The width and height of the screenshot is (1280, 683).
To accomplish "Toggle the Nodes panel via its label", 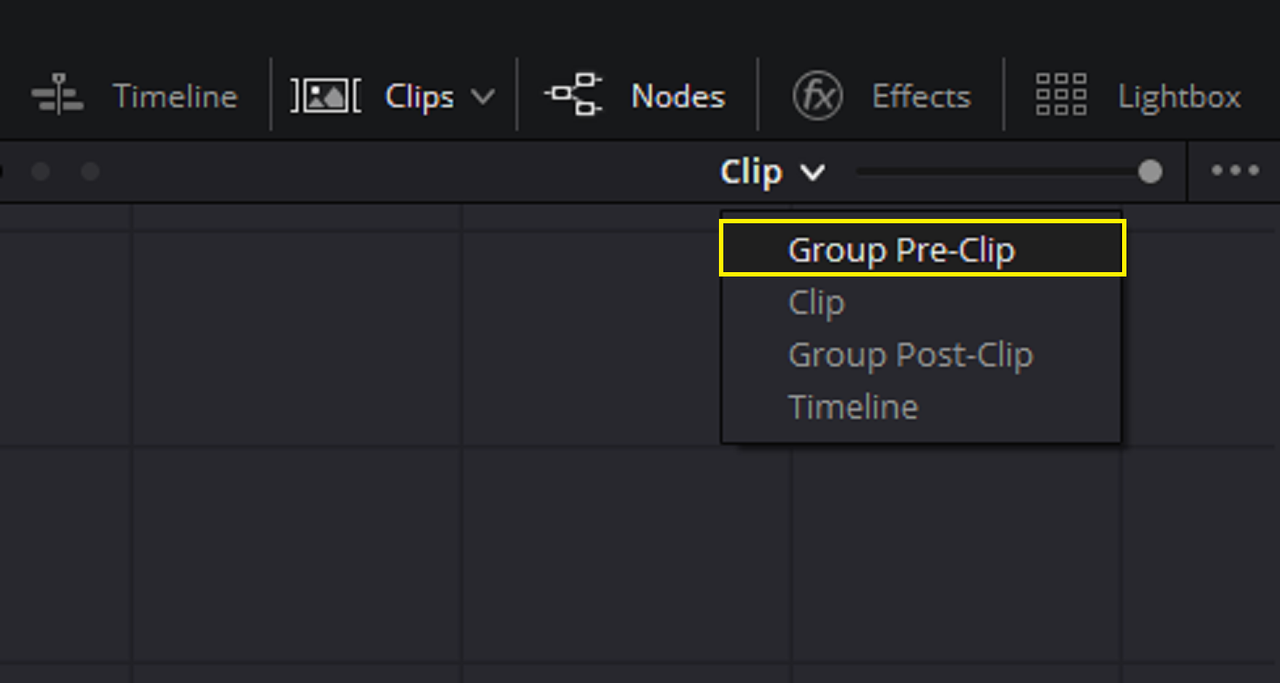I will pos(678,97).
